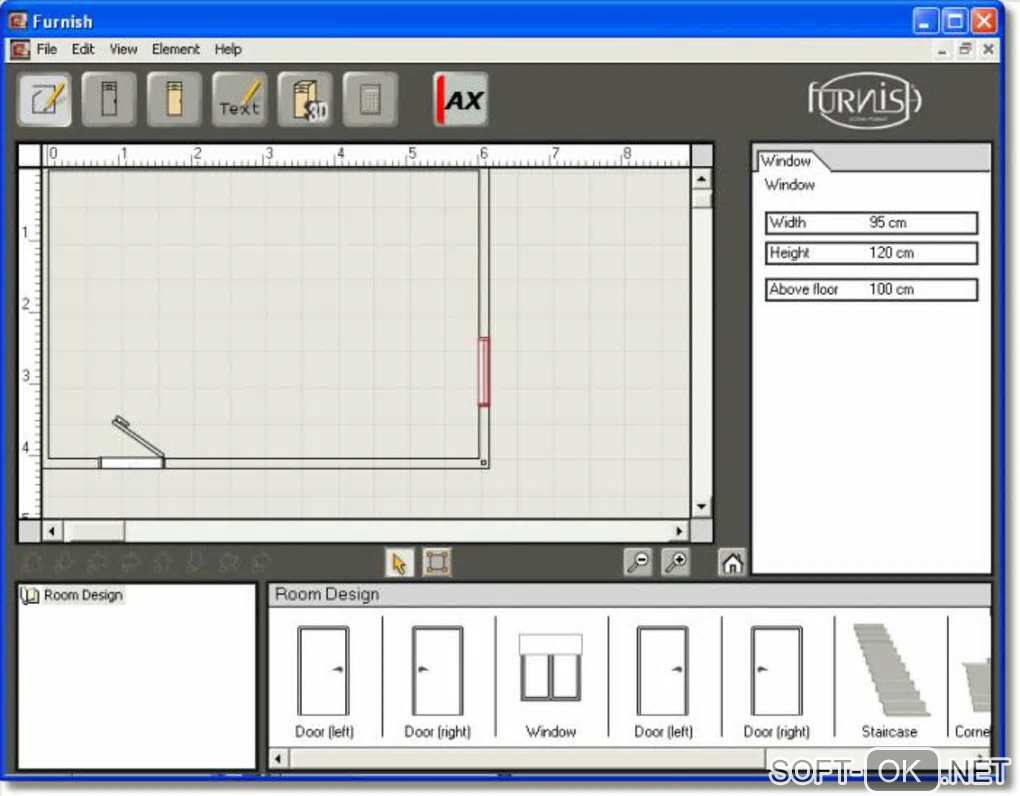
Task: Open the File menu
Action: (x=47, y=49)
